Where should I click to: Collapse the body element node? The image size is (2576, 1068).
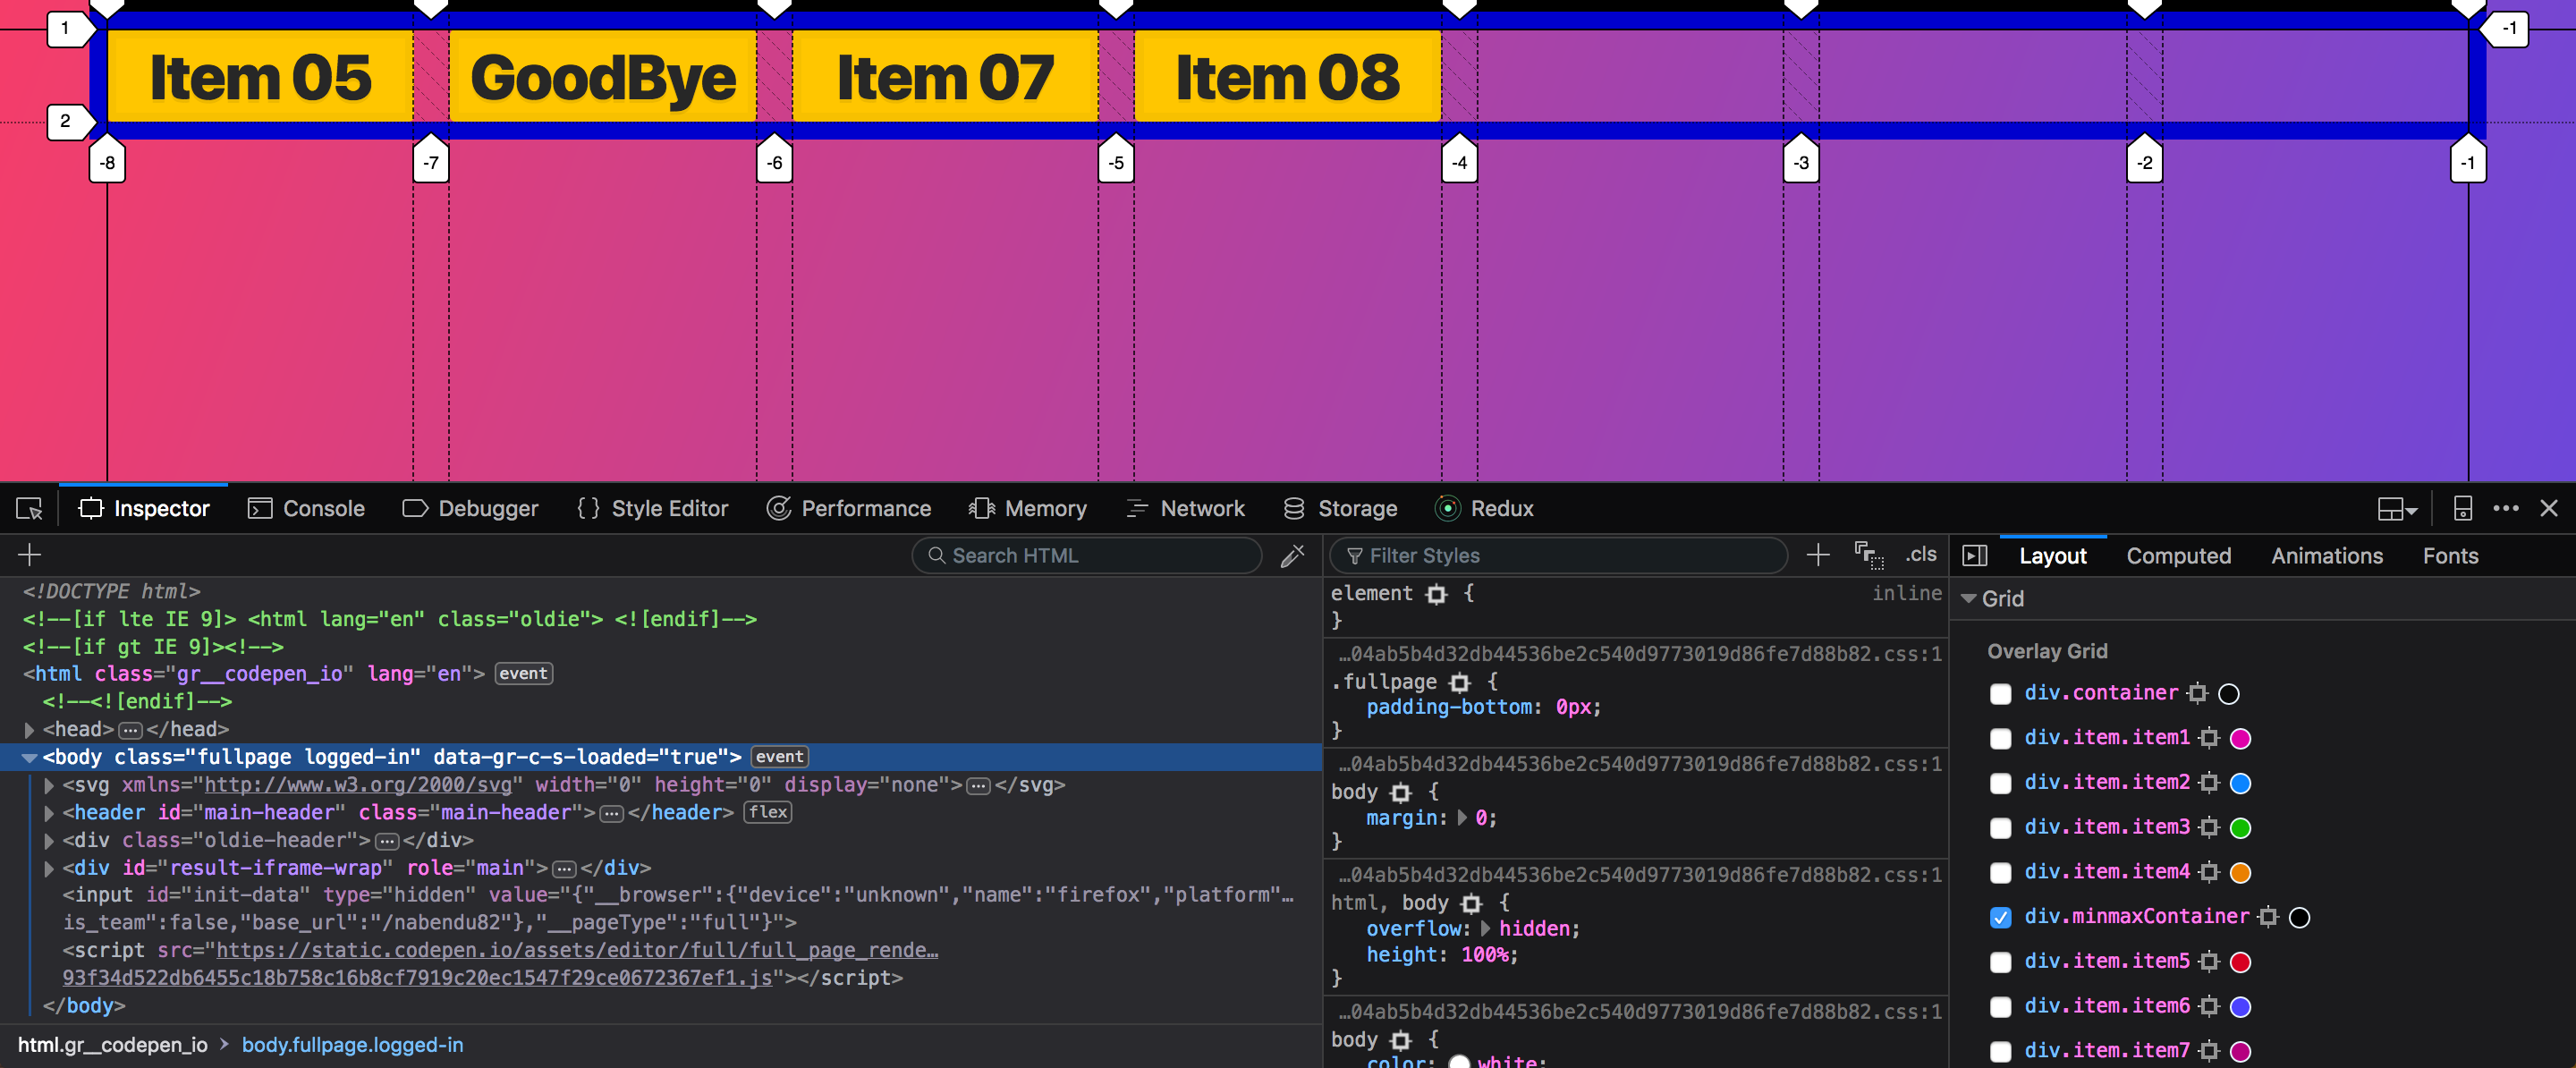[x=29, y=758]
